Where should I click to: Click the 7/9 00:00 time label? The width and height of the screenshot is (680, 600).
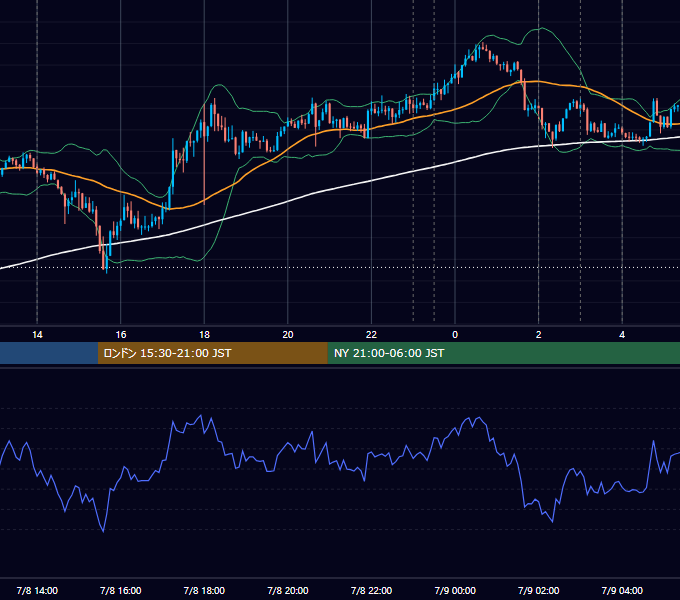(455, 590)
